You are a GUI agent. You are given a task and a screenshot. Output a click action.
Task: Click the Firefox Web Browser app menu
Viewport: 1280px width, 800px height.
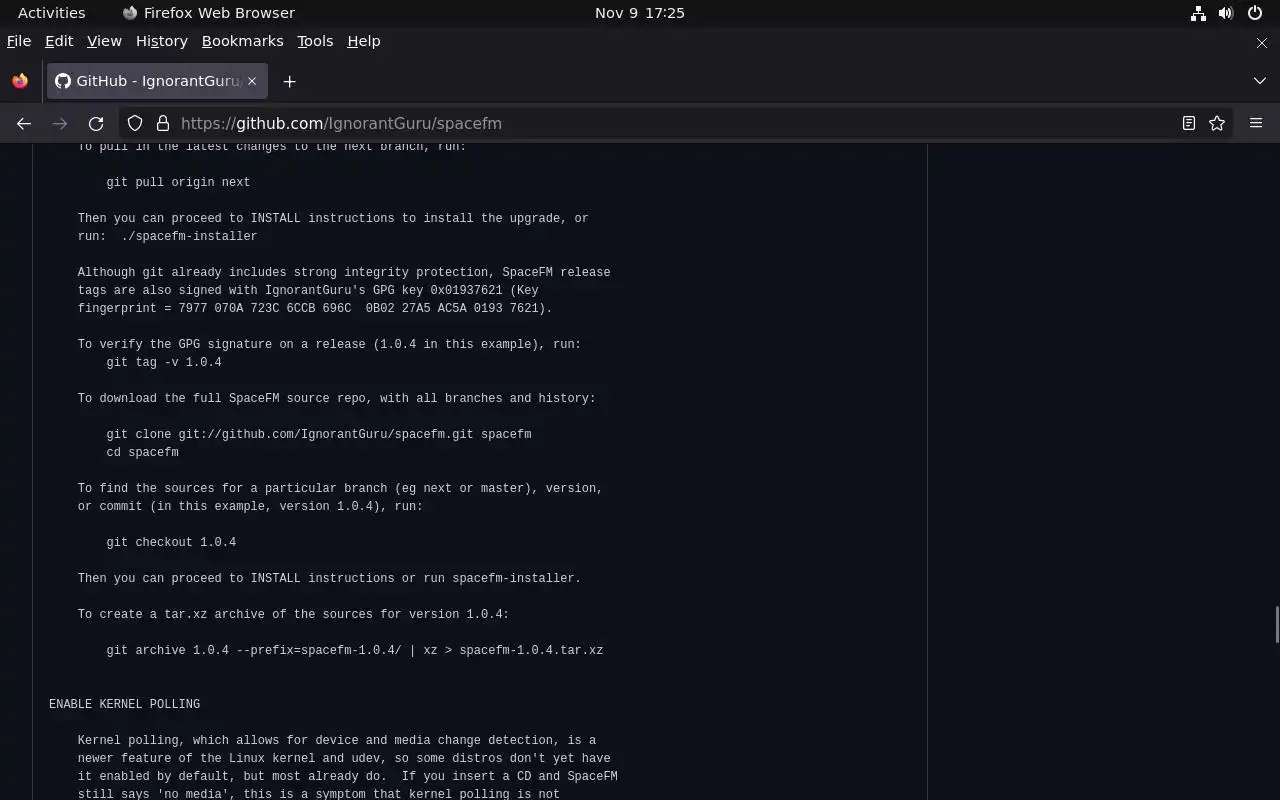point(208,13)
